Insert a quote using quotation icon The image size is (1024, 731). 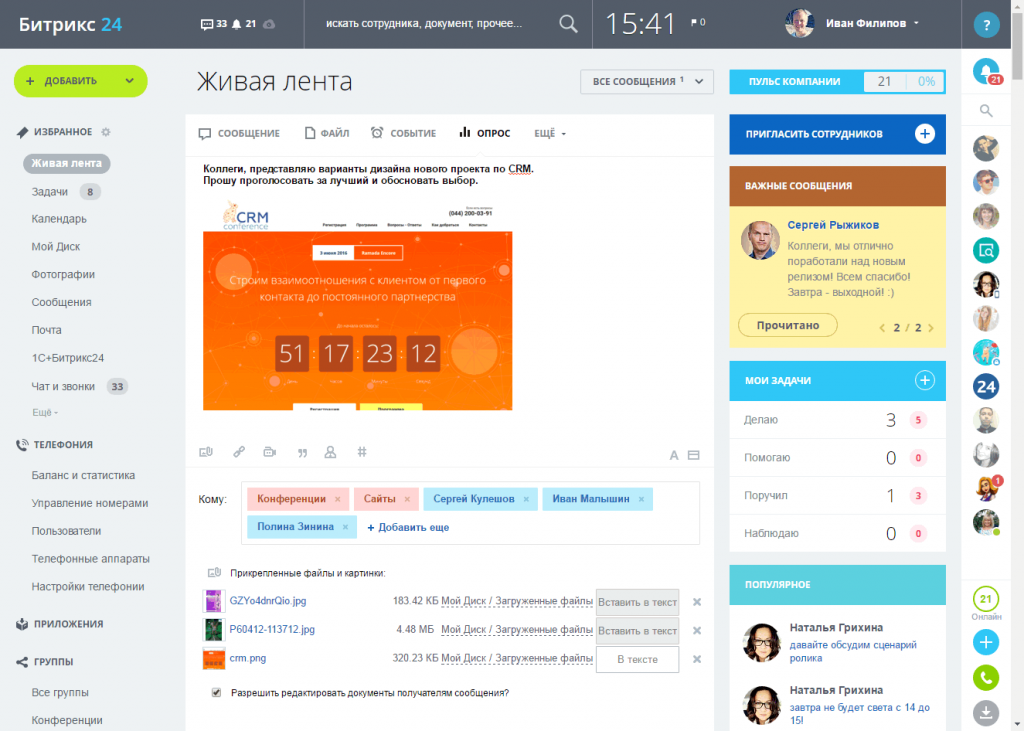pyautogui.click(x=302, y=453)
